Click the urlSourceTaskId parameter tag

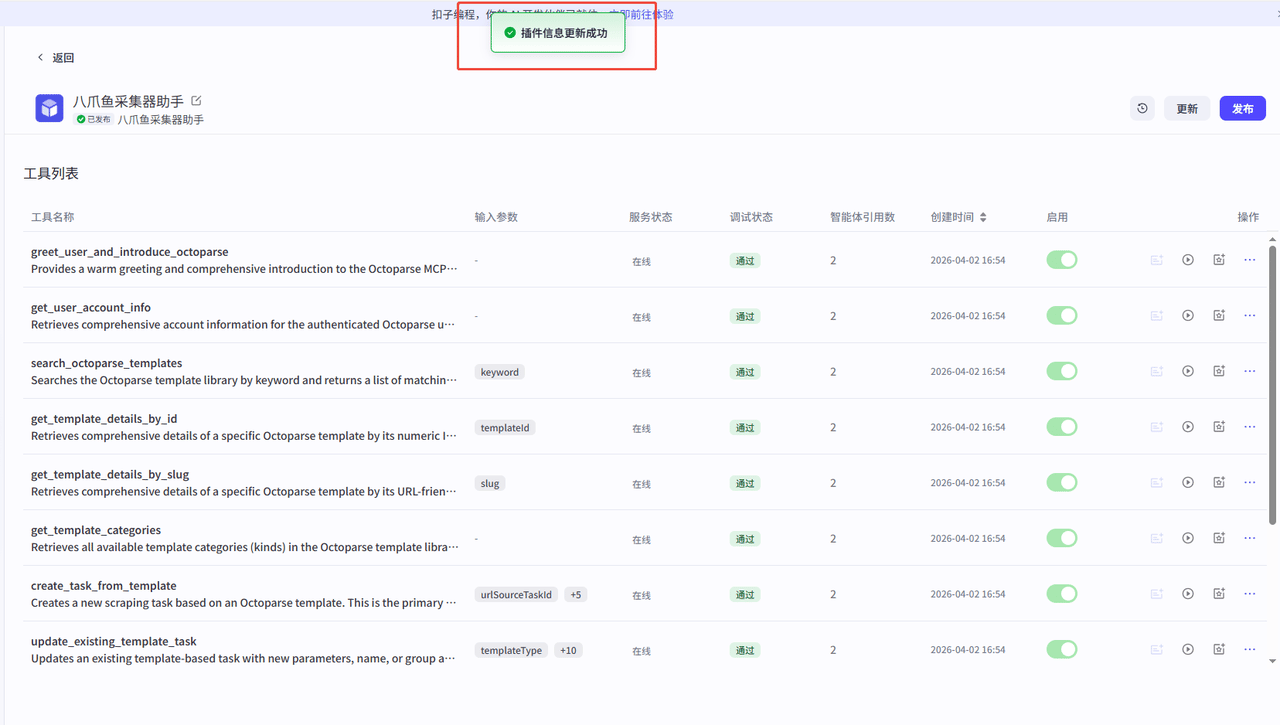516,595
